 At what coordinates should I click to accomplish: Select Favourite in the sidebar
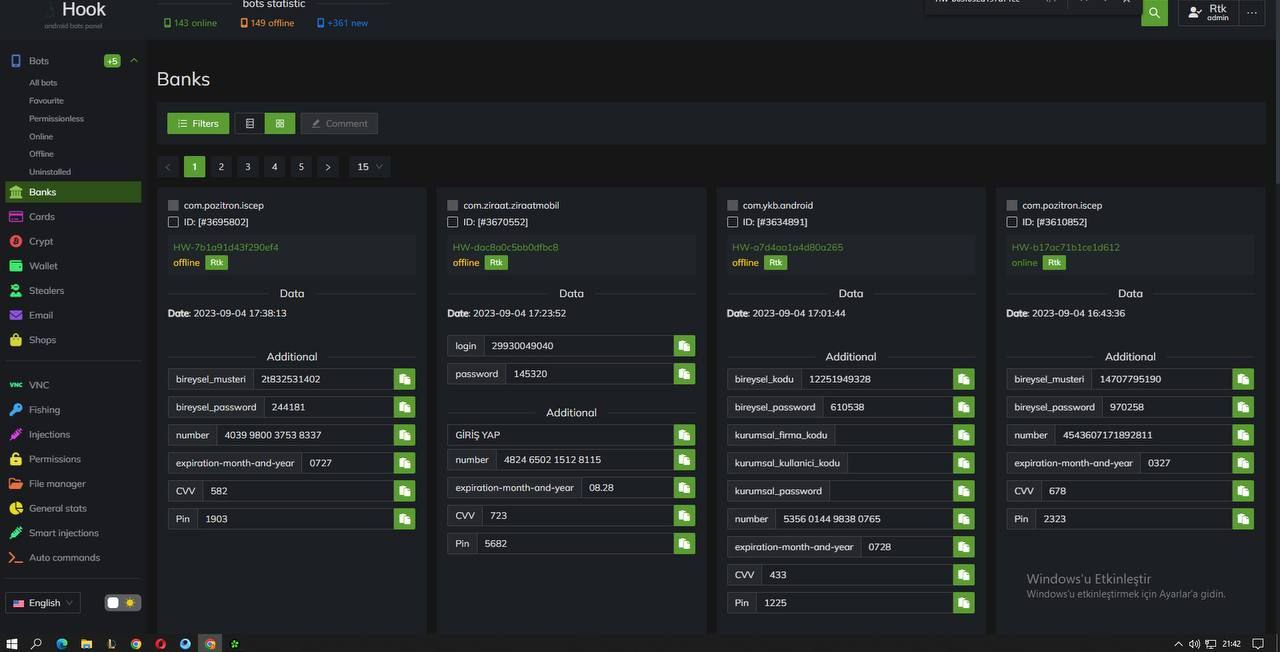click(x=46, y=101)
